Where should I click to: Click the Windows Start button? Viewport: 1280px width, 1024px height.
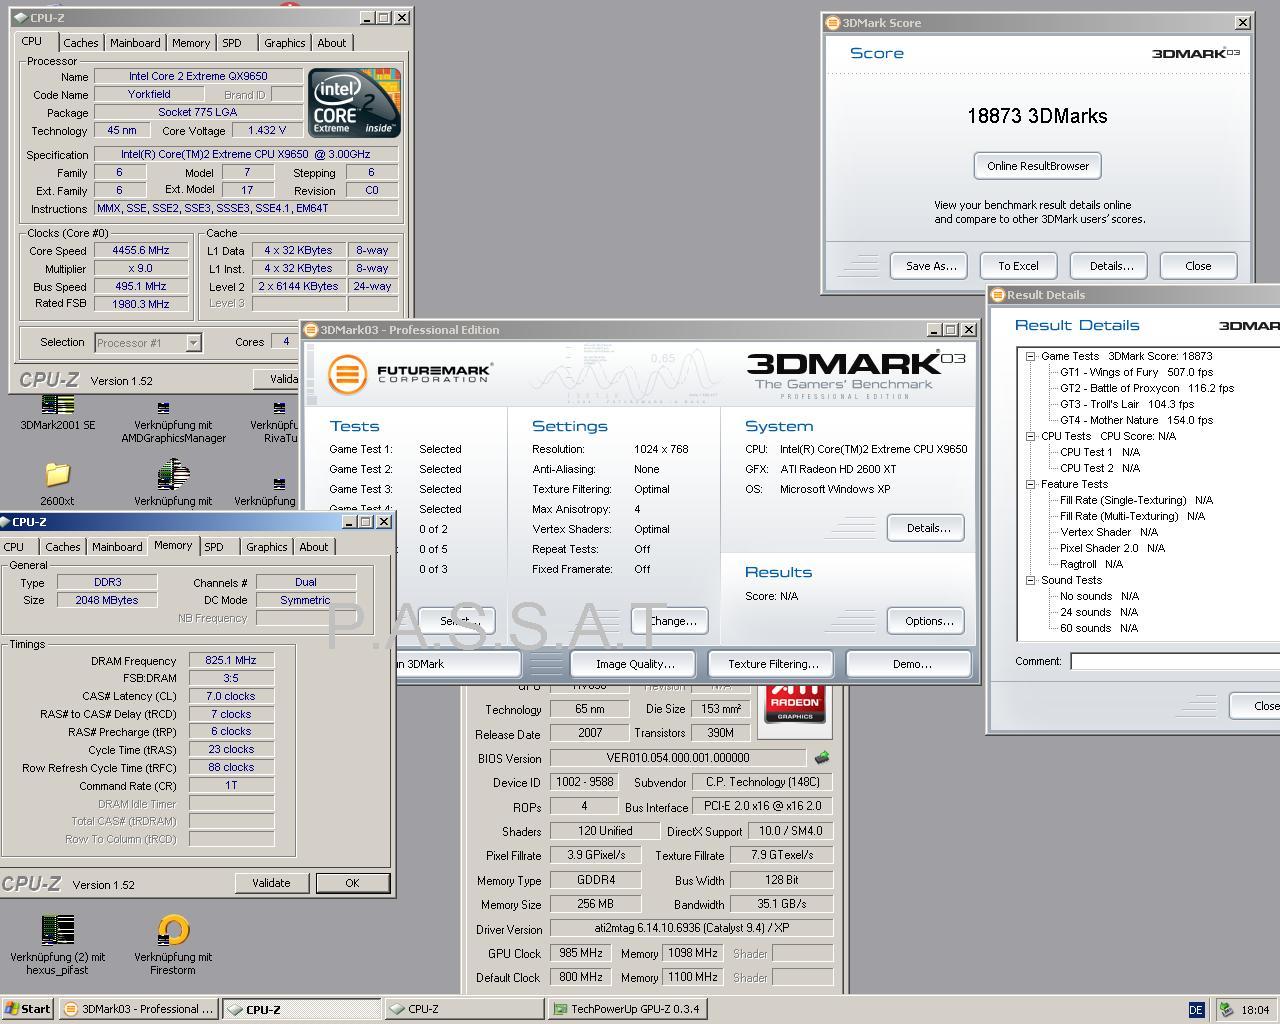point(27,1009)
